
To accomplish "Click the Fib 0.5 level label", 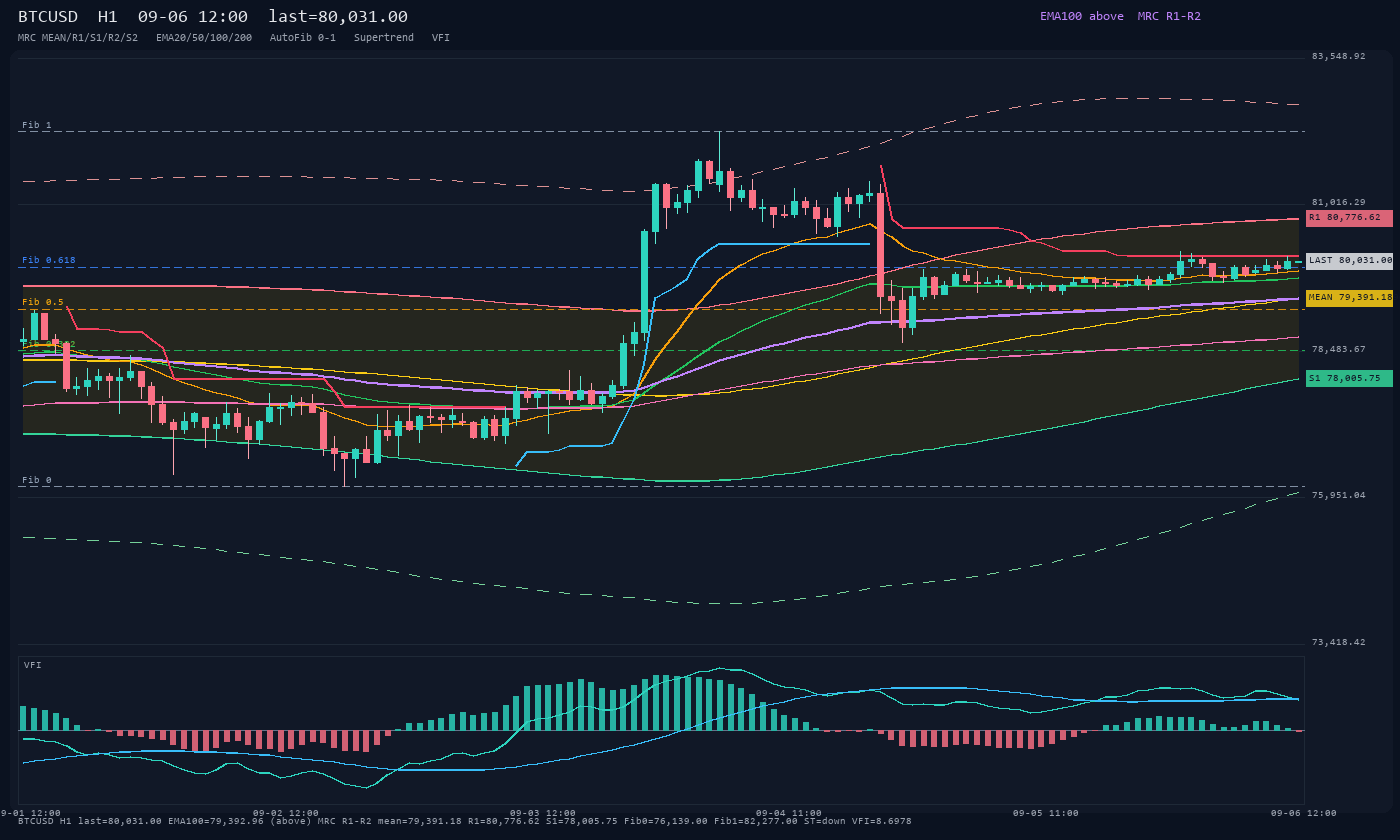I will pyautogui.click(x=43, y=302).
